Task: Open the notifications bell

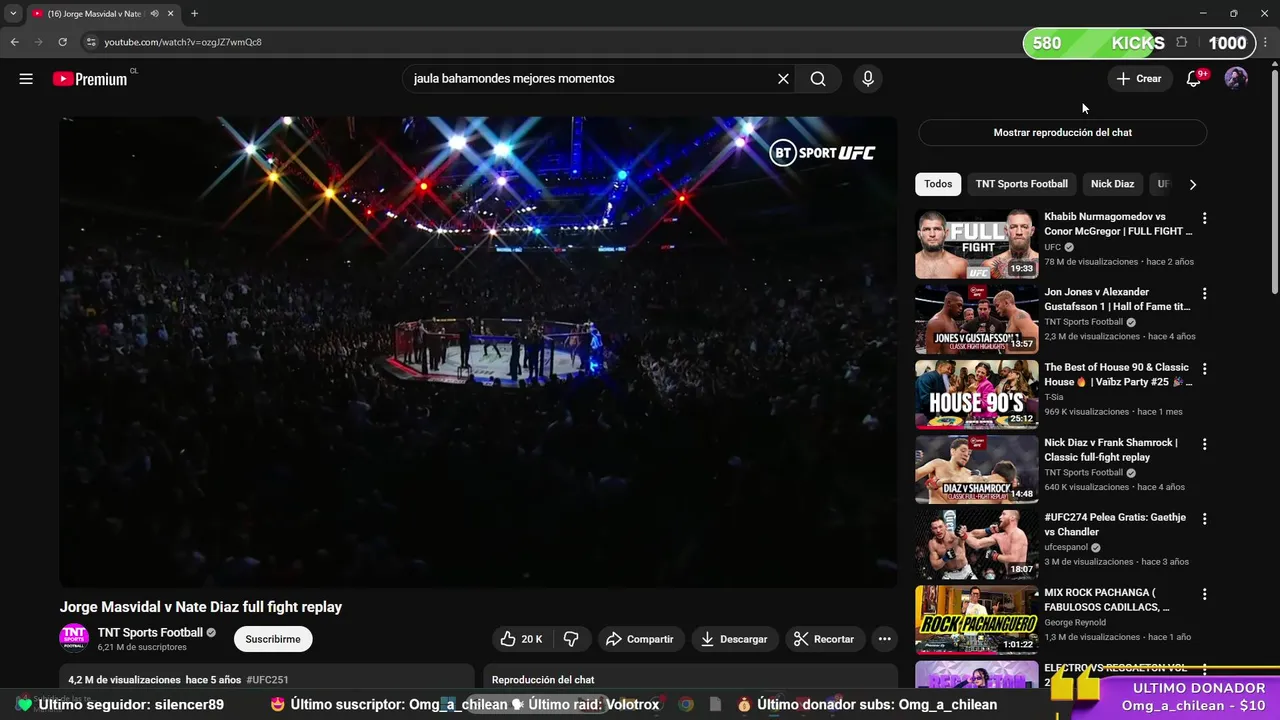Action: (x=1193, y=79)
